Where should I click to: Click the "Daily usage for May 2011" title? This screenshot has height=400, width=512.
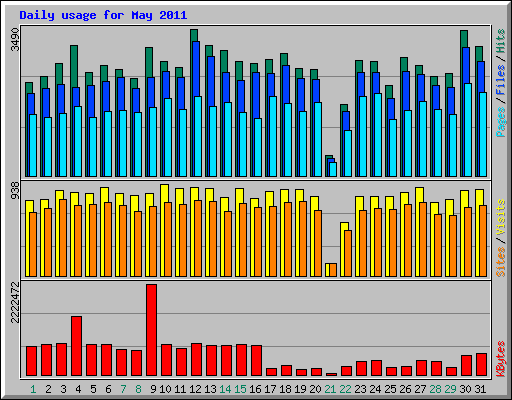click(x=103, y=15)
